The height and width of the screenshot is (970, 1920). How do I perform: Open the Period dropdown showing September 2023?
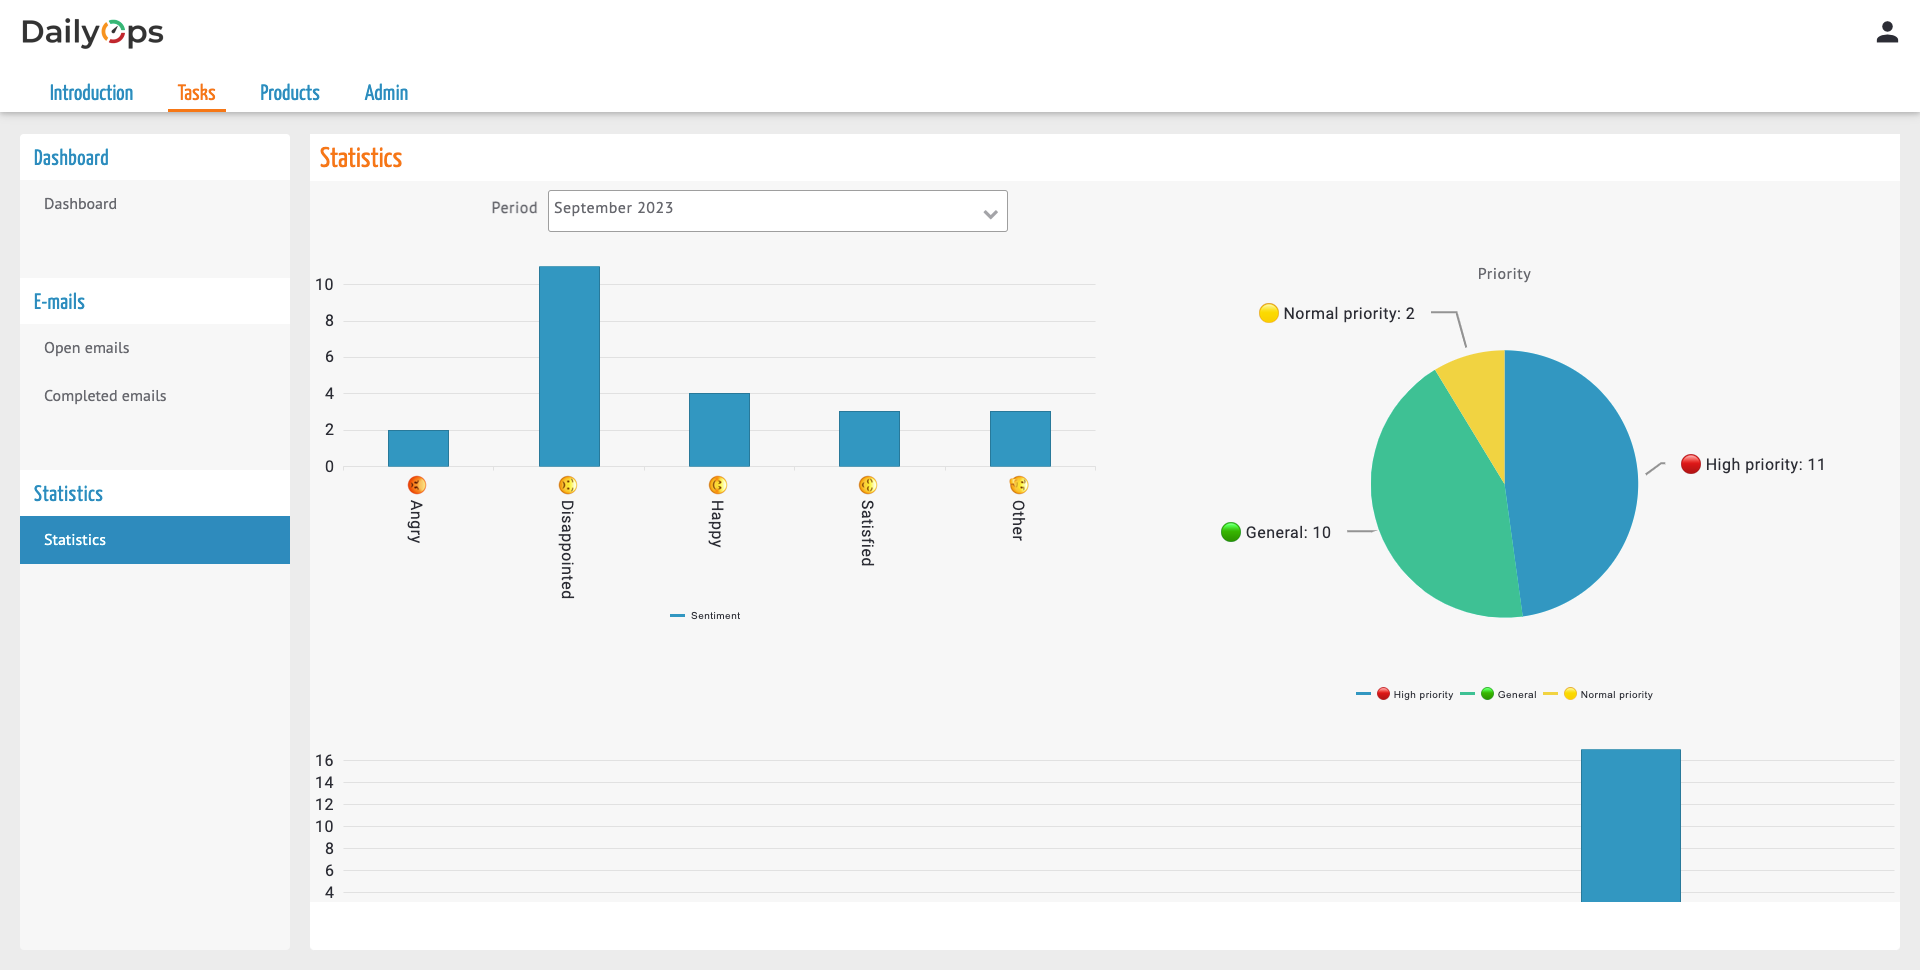pos(777,211)
